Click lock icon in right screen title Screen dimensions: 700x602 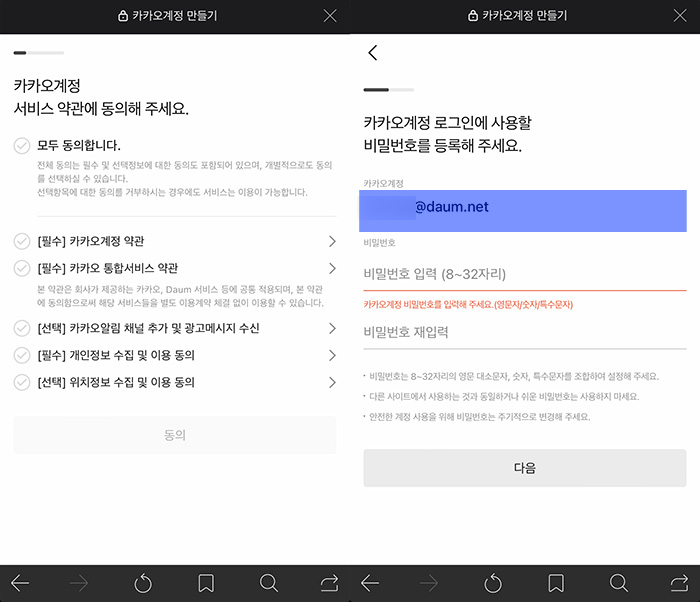[x=473, y=16]
